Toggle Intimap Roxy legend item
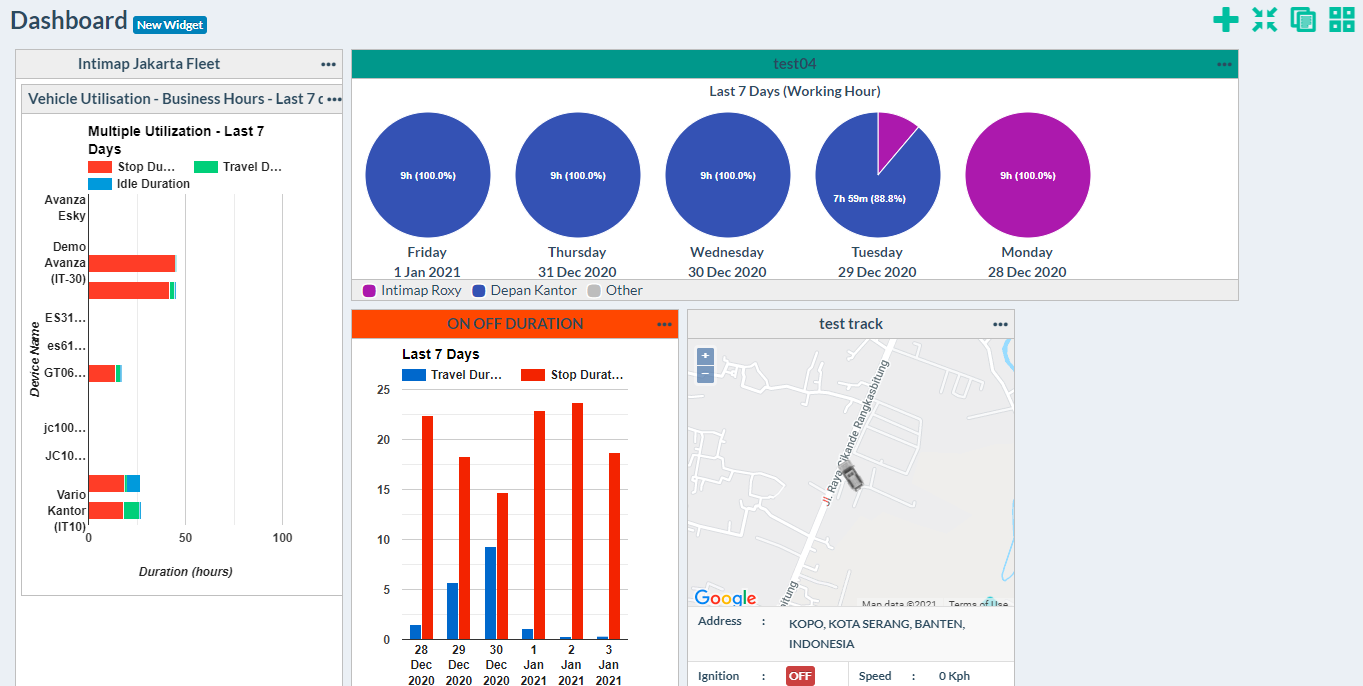 (x=412, y=291)
